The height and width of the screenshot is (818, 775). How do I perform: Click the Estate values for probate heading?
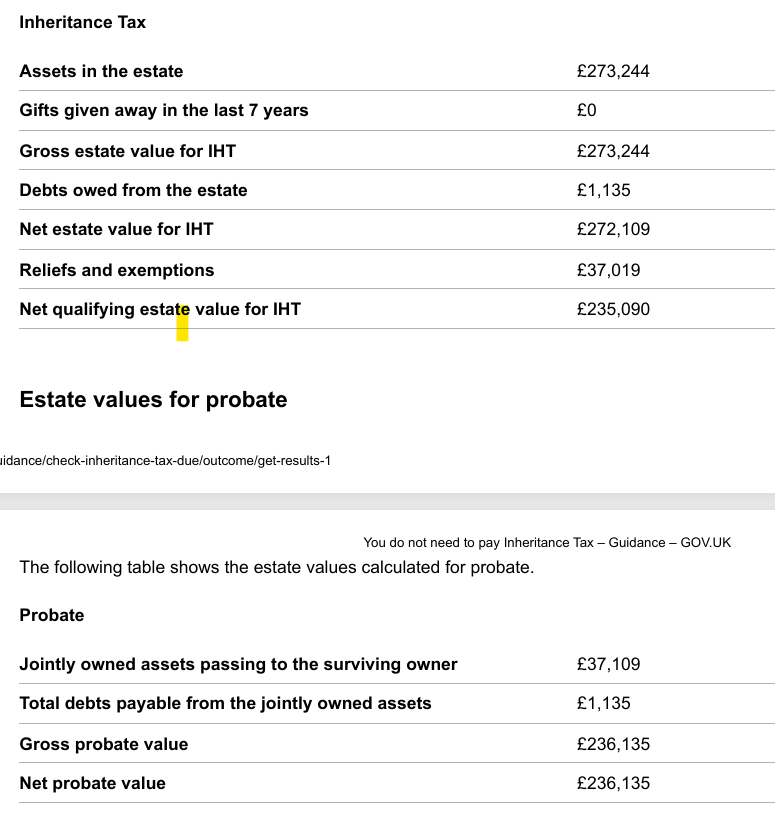(x=153, y=400)
